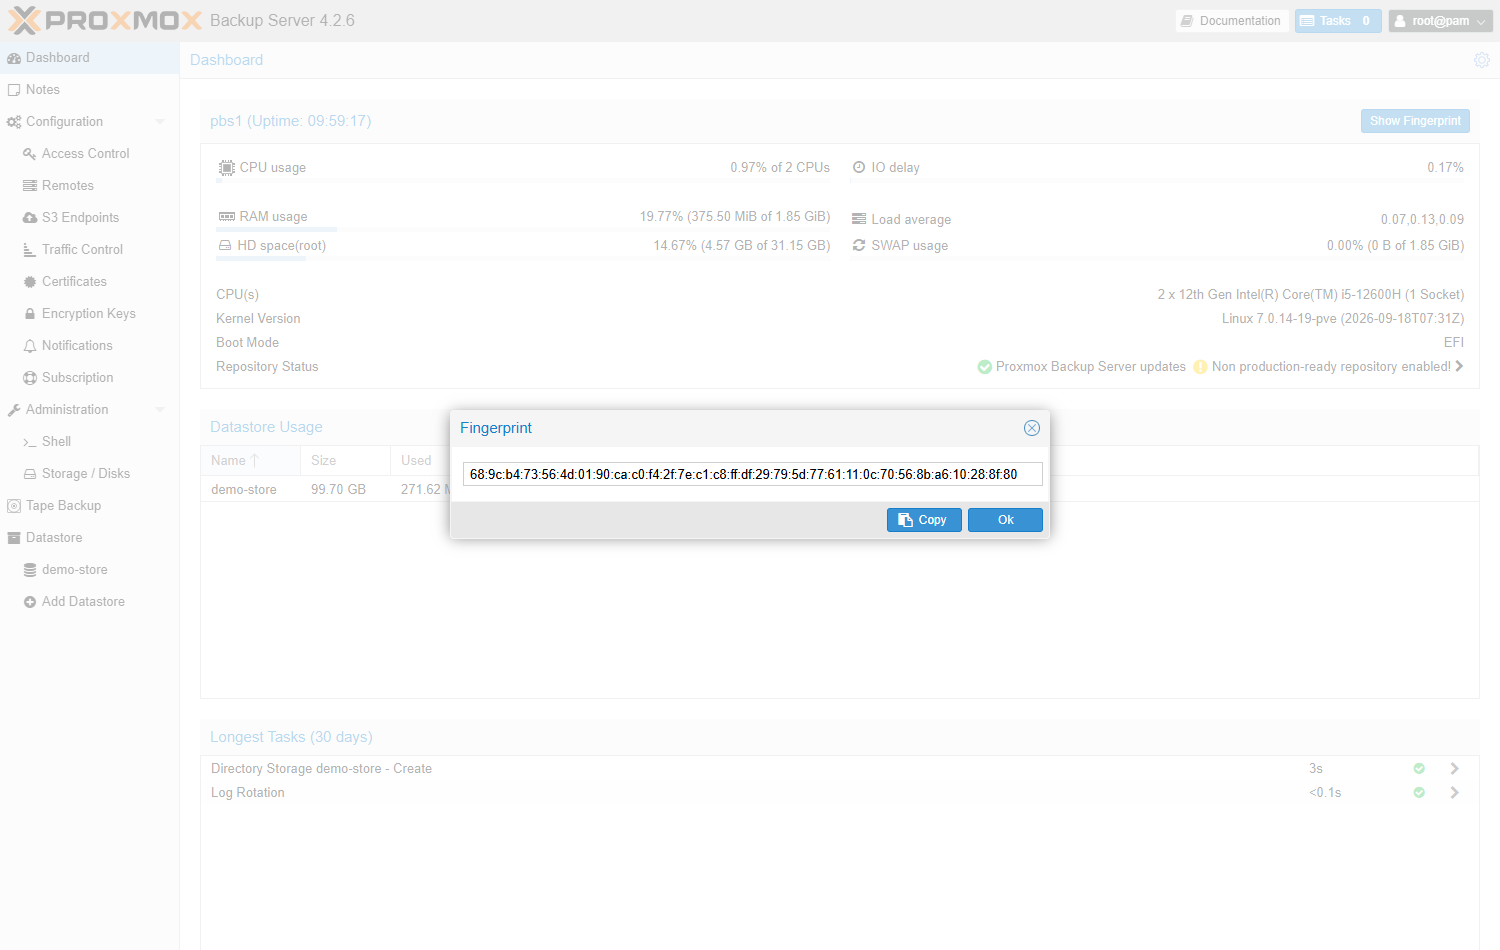Click the Proxmox logo
1500x950 pixels.
(x=105, y=20)
